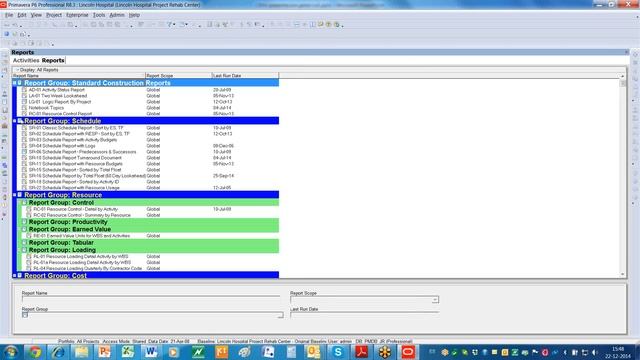
Task: Open the View menu
Action: pos(36,15)
